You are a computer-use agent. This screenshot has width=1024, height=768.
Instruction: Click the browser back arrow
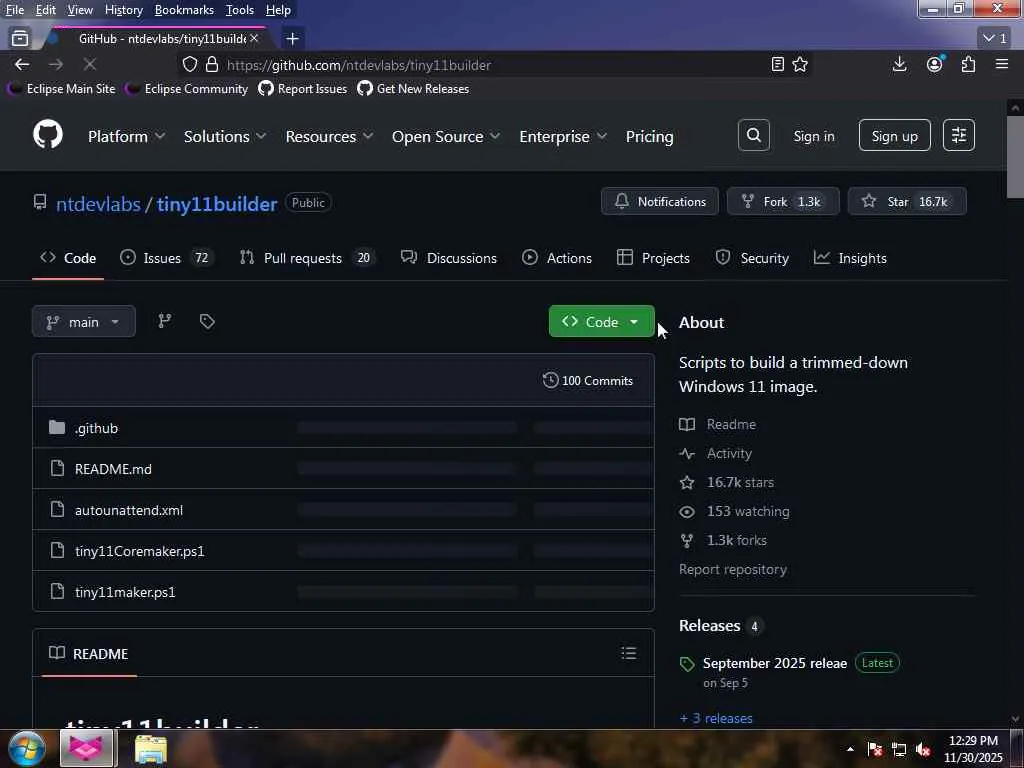tap(22, 64)
